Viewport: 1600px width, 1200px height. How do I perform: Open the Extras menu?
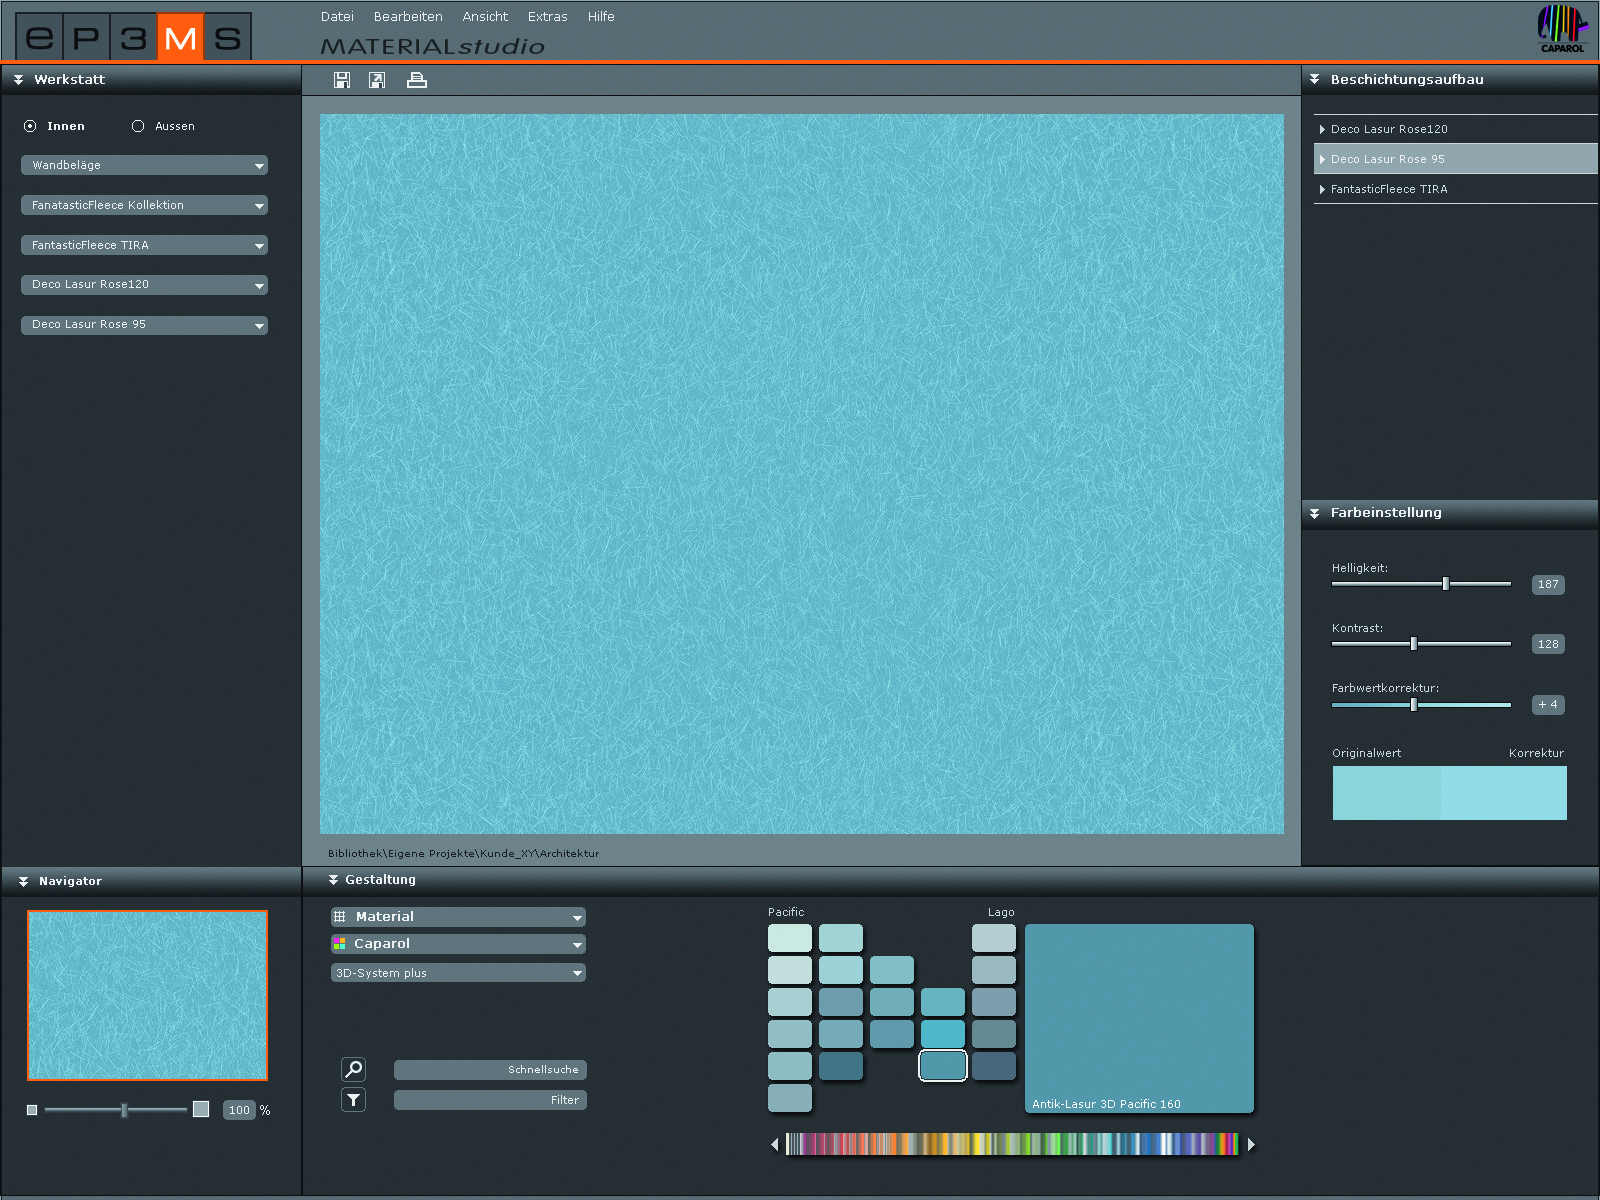[547, 17]
